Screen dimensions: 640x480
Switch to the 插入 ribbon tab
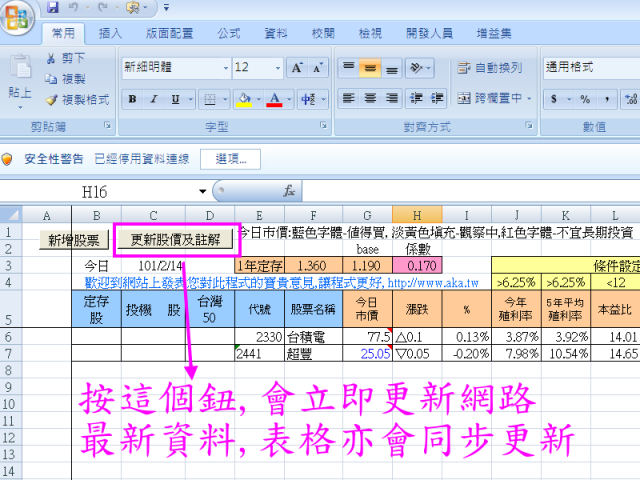pos(110,33)
